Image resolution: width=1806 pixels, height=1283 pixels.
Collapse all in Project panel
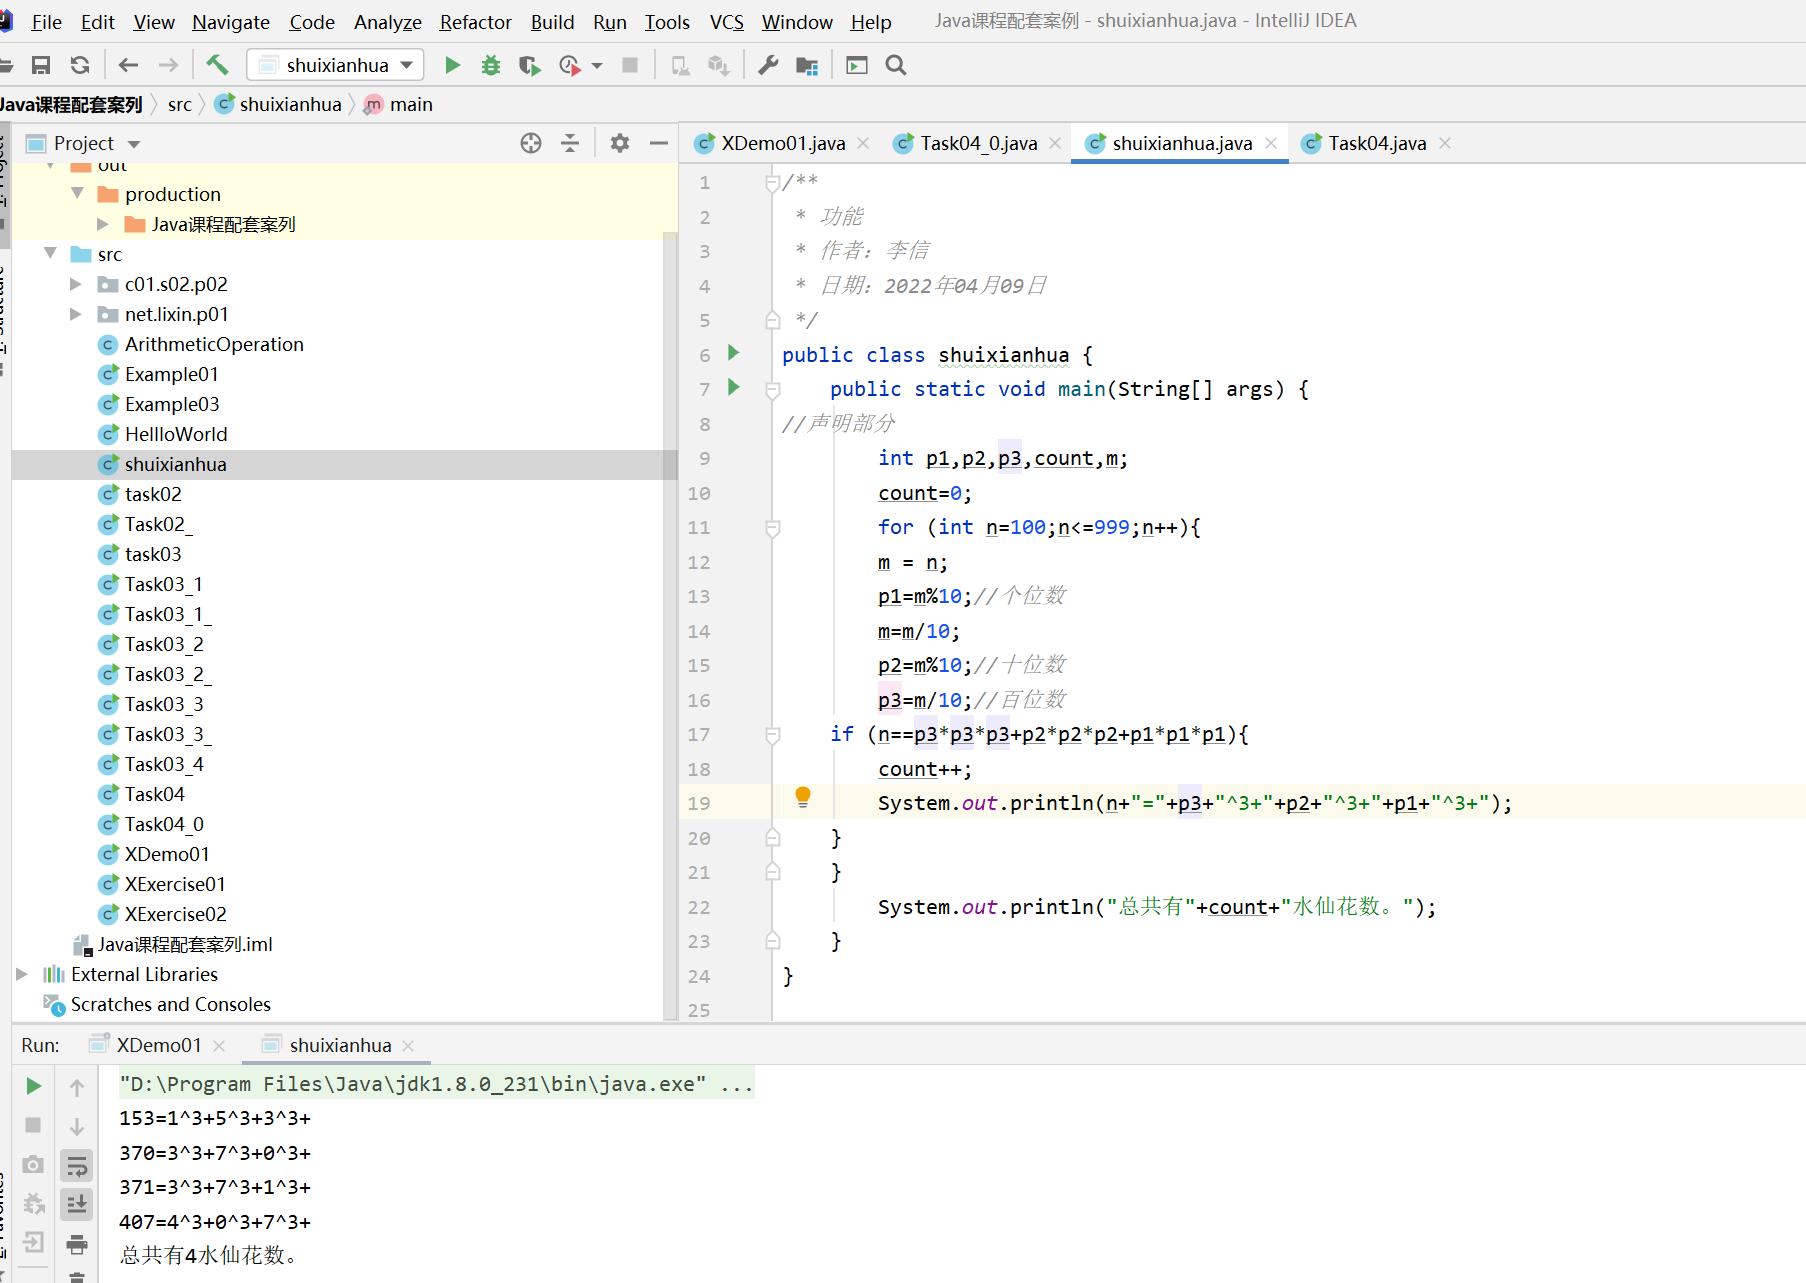click(x=570, y=143)
